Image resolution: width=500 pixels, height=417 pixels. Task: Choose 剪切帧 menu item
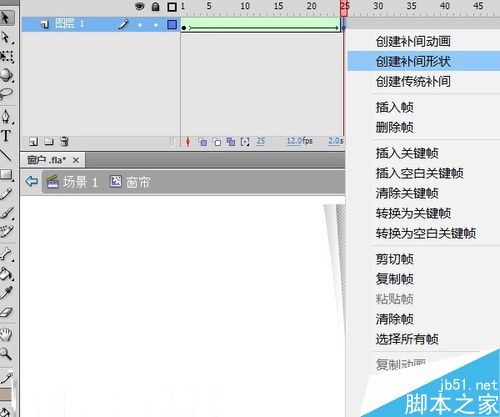(395, 259)
